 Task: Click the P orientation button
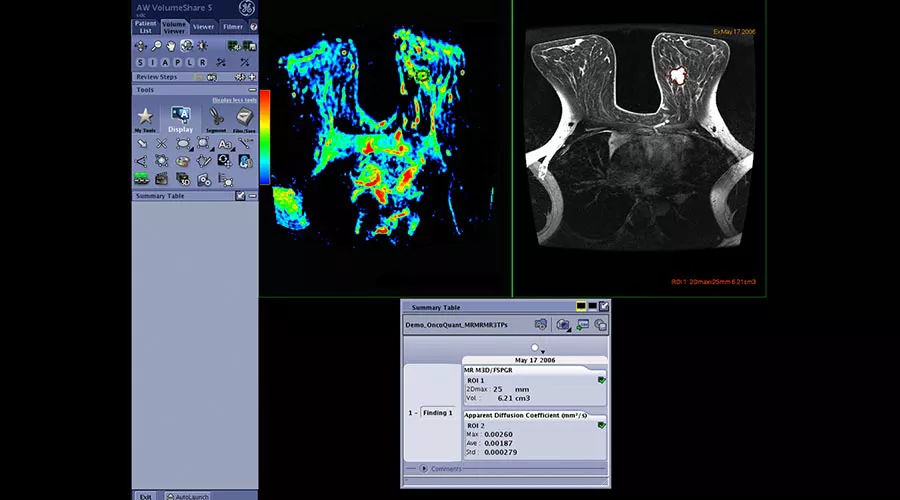tap(178, 62)
